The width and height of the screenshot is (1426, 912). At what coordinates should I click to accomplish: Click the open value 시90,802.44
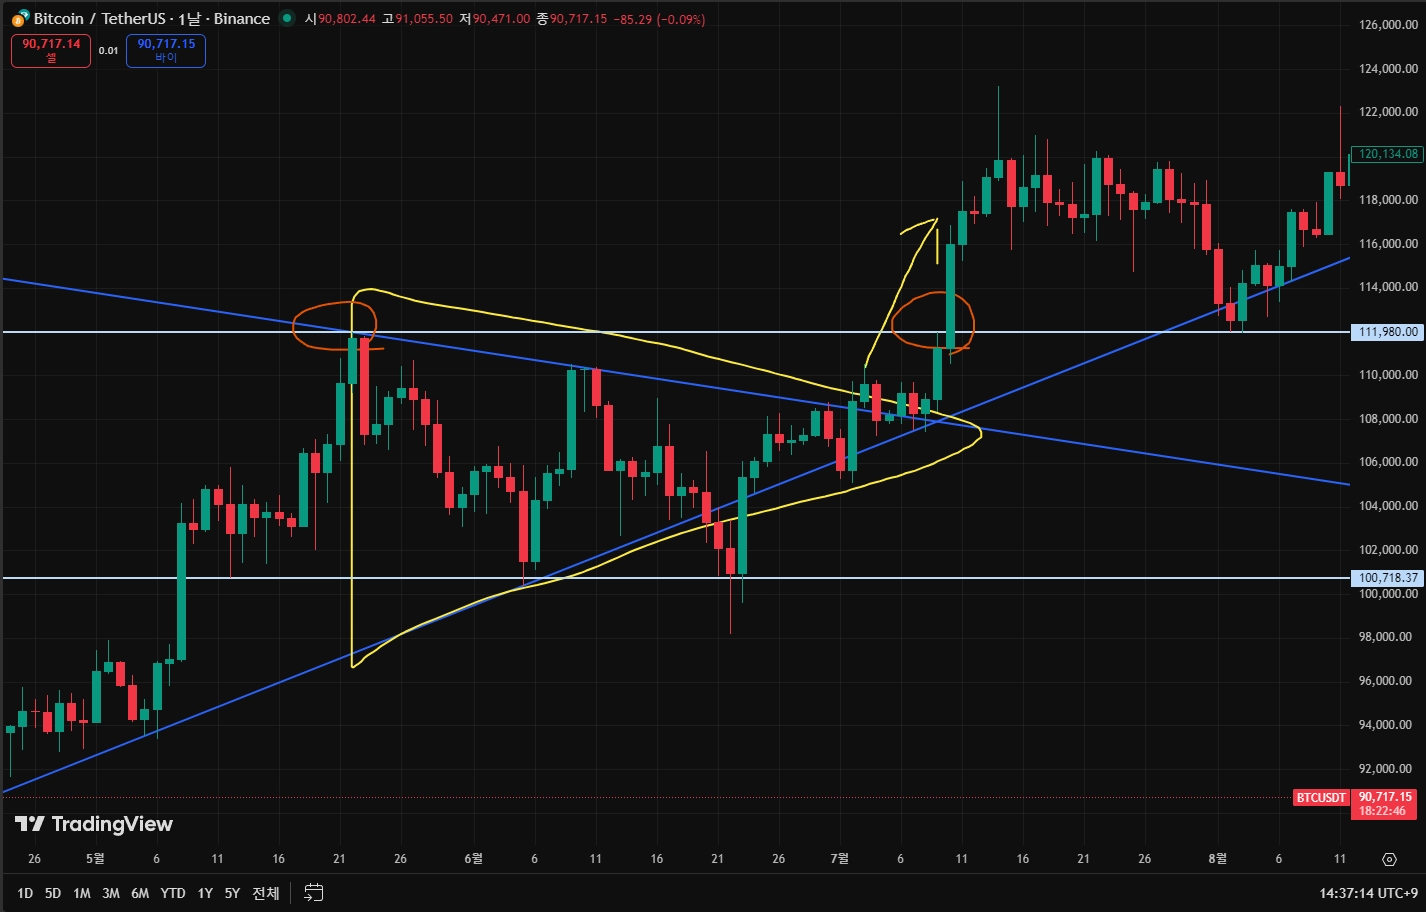tap(341, 19)
